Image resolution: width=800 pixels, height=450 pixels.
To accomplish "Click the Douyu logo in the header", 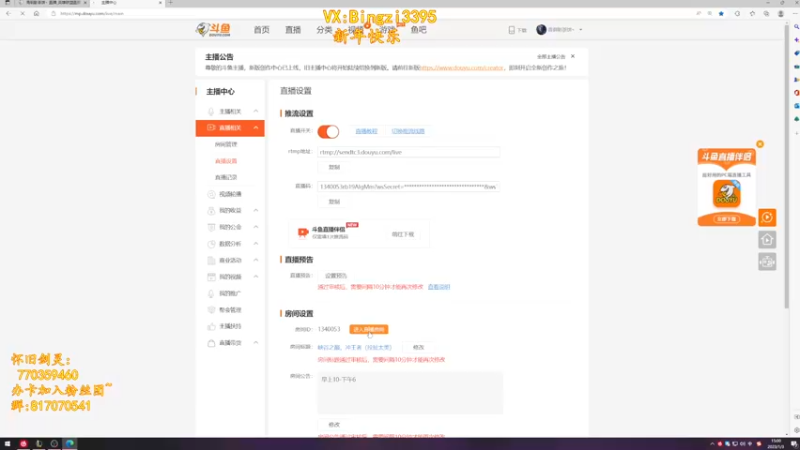I will pyautogui.click(x=213, y=30).
